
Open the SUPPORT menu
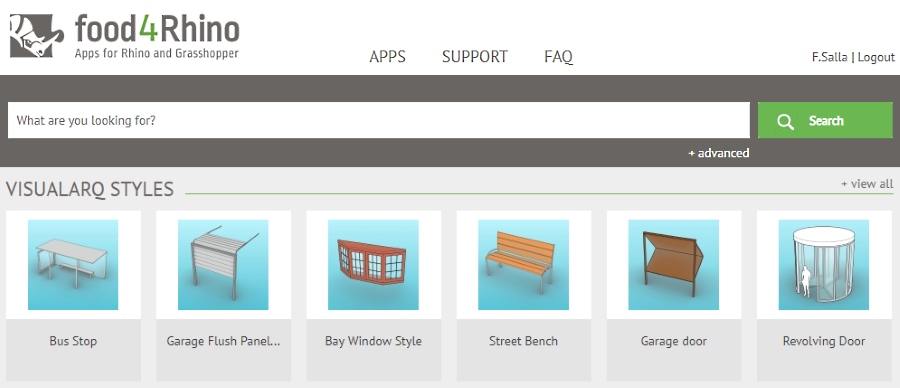475,57
